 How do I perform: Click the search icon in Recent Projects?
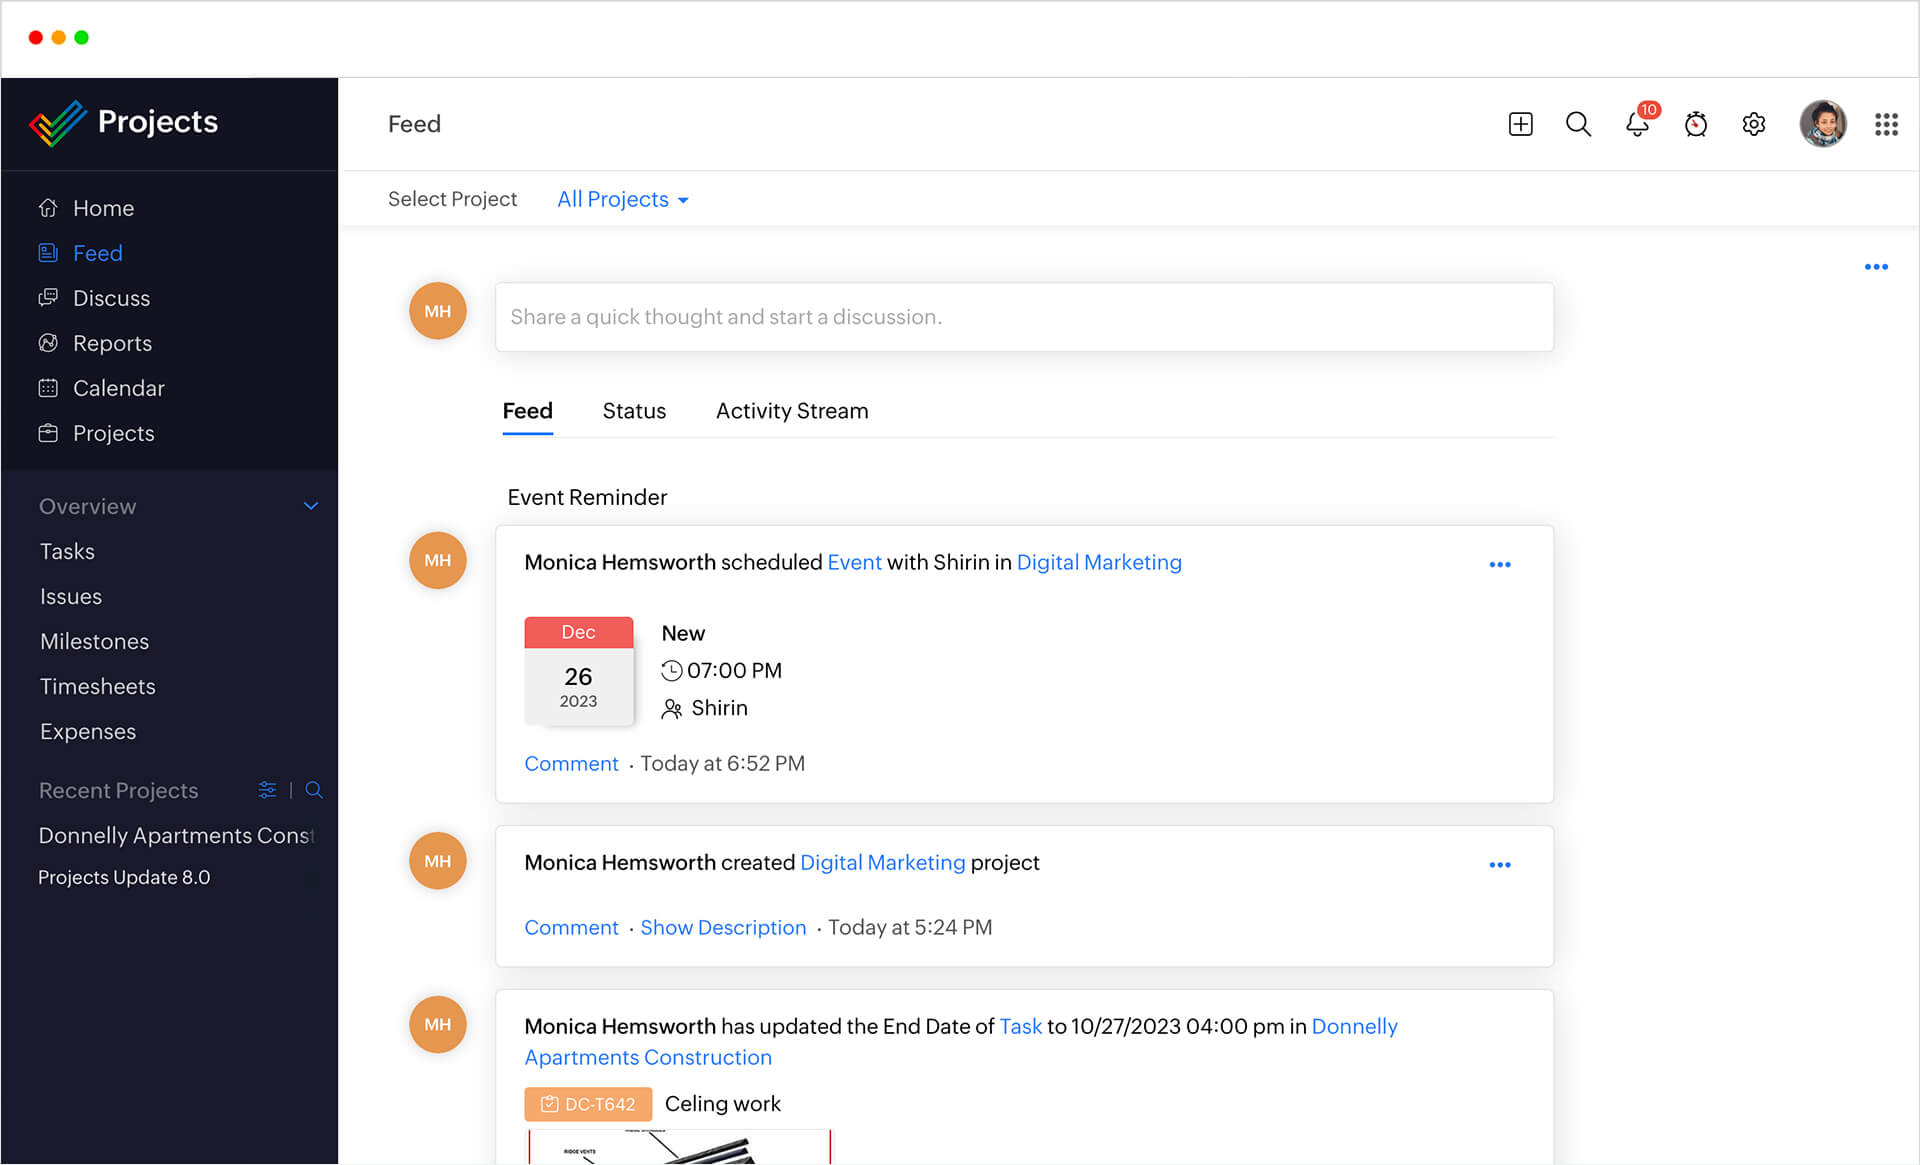313,789
